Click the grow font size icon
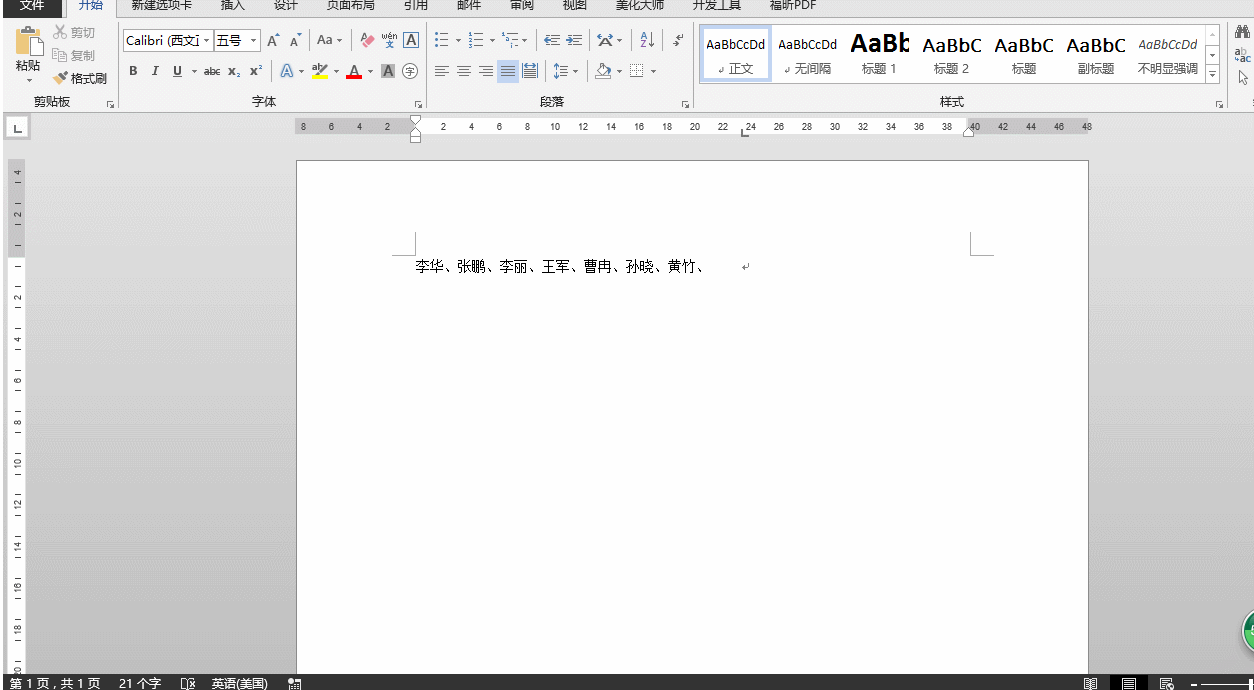The height and width of the screenshot is (690, 1254). pos(273,41)
